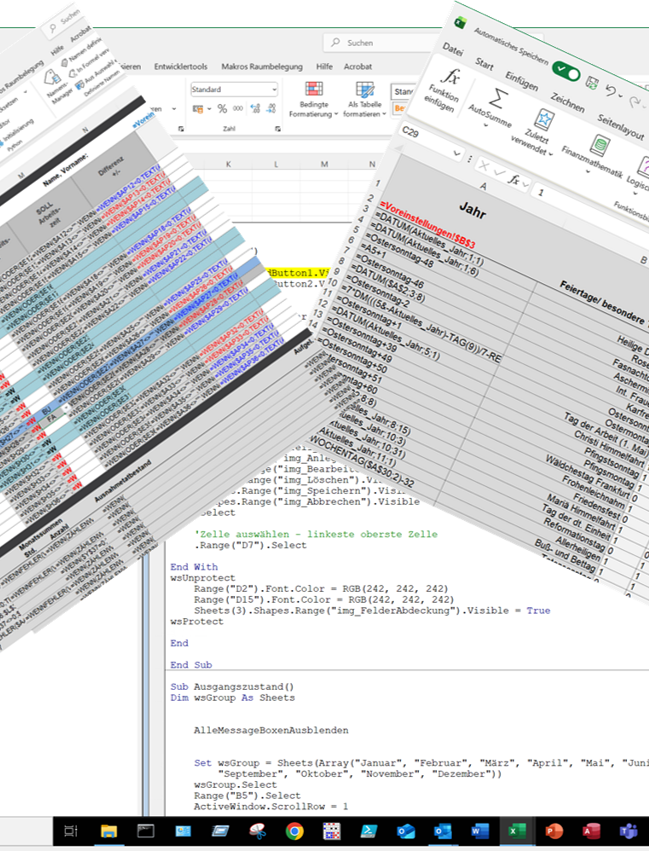Open the Zuletzt verwendet star book icon
The width and height of the screenshot is (649, 851).
click(x=543, y=119)
